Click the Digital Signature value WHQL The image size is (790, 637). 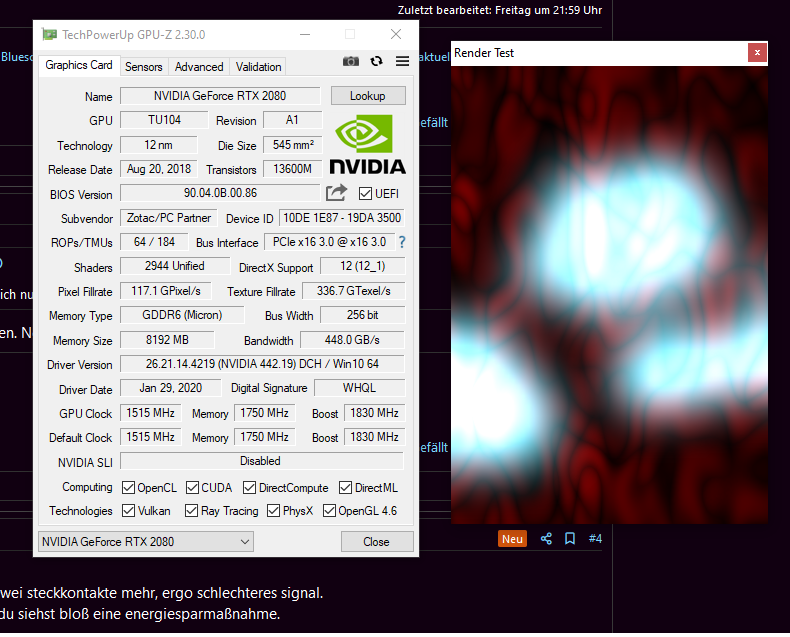tap(359, 388)
